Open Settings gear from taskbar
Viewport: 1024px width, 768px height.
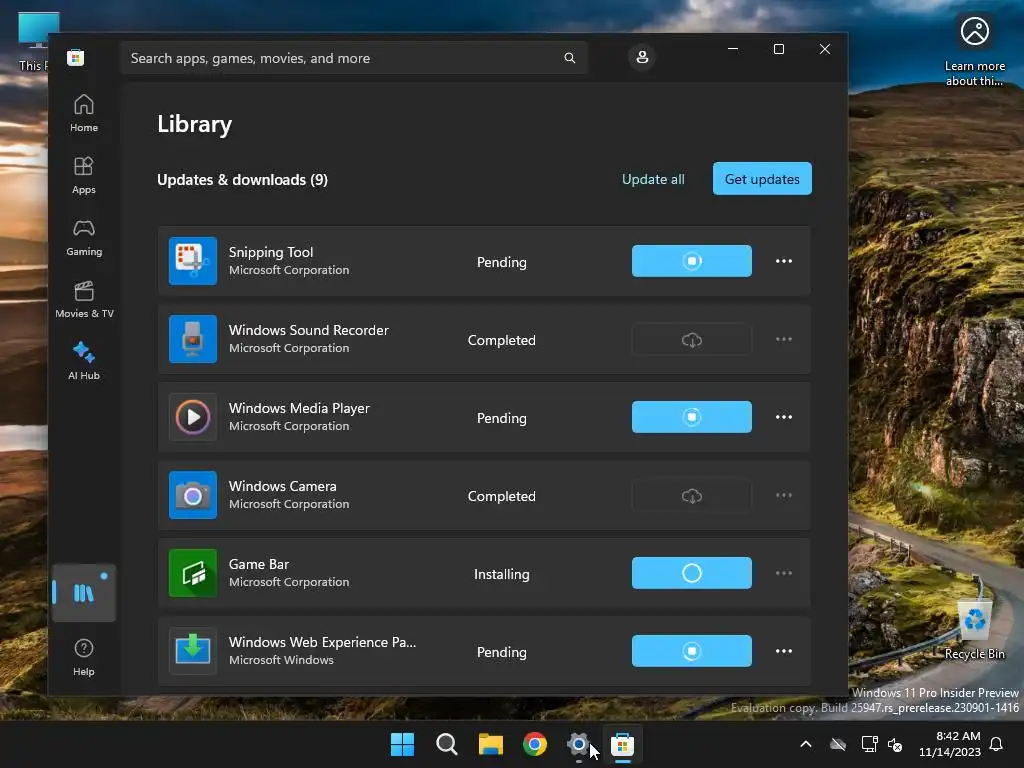(x=579, y=744)
